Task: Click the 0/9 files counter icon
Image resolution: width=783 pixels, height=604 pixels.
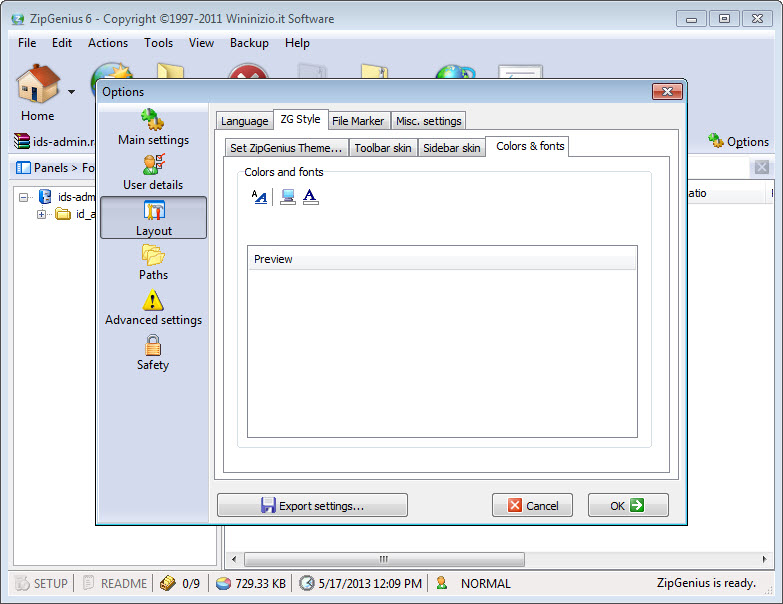Action: point(168,583)
